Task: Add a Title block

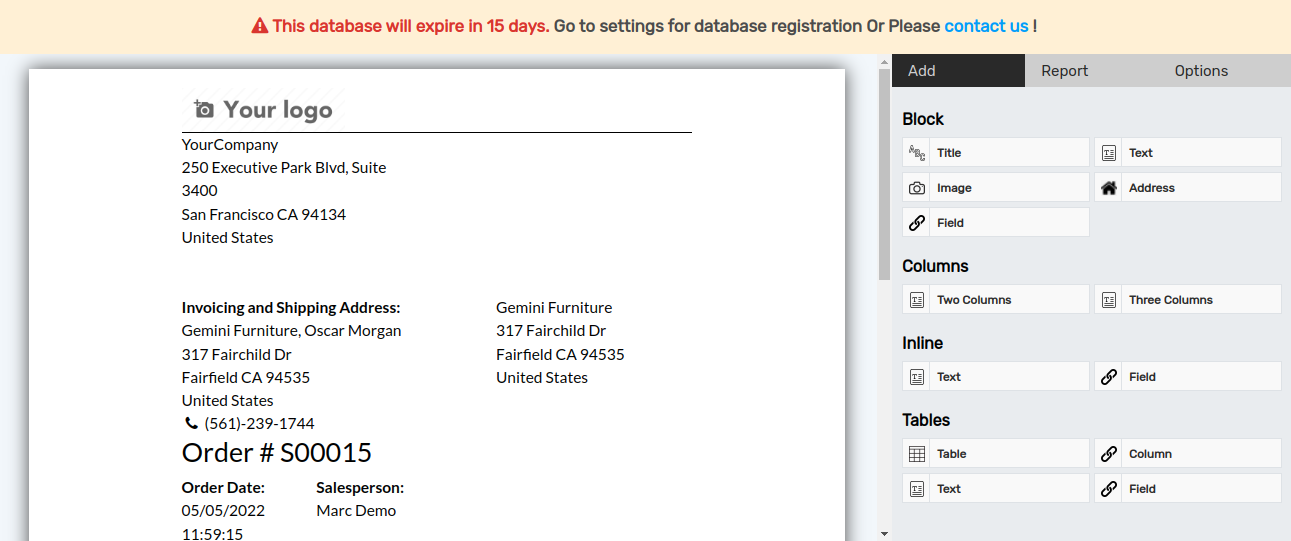Action: [x=996, y=153]
